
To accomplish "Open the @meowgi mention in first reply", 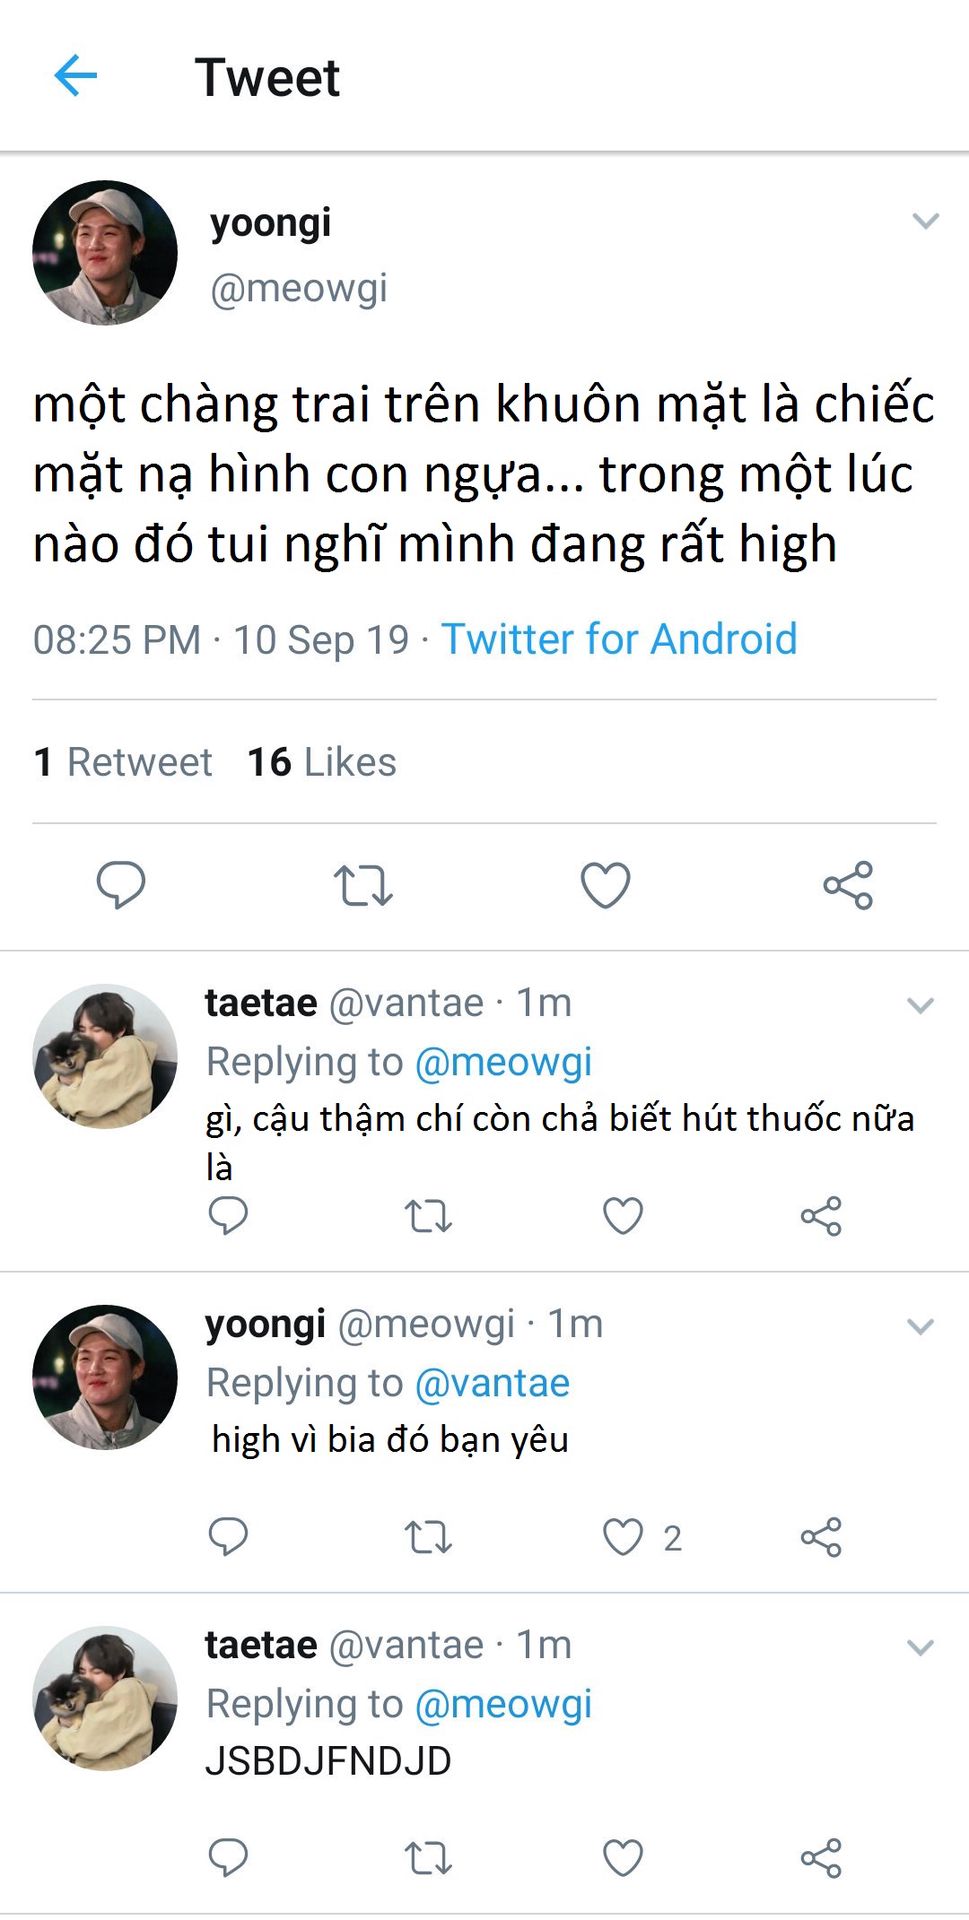I will 503,1062.
